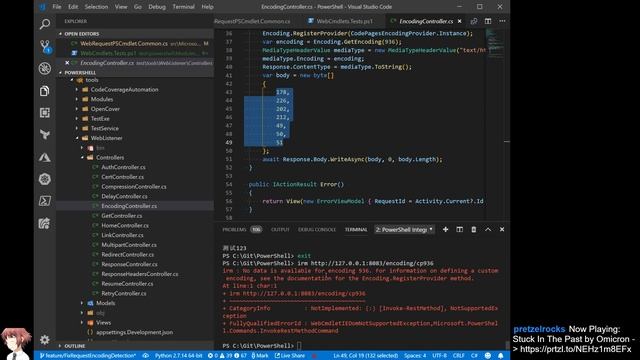Switch to the Output panel tab
640x360 pixels.
coord(280,230)
